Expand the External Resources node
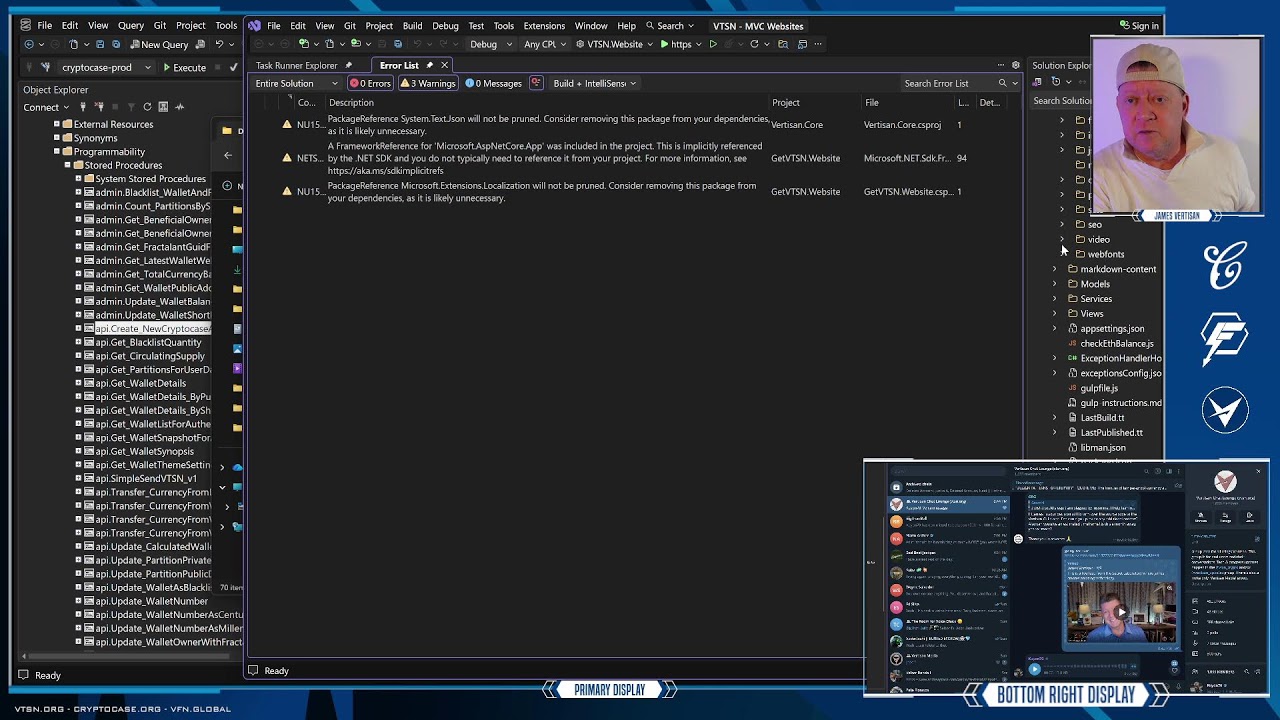 tap(57, 125)
